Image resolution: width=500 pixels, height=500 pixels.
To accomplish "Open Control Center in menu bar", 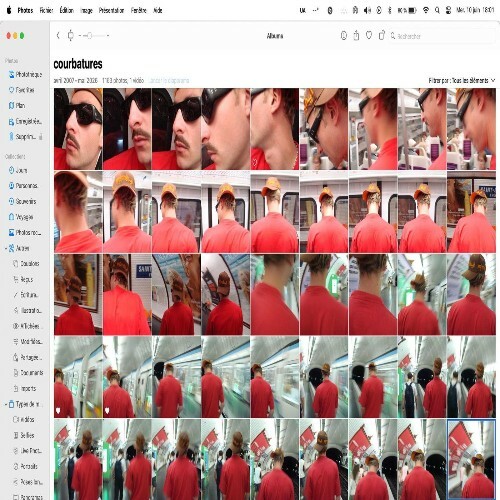I will pyautogui.click(x=448, y=10).
